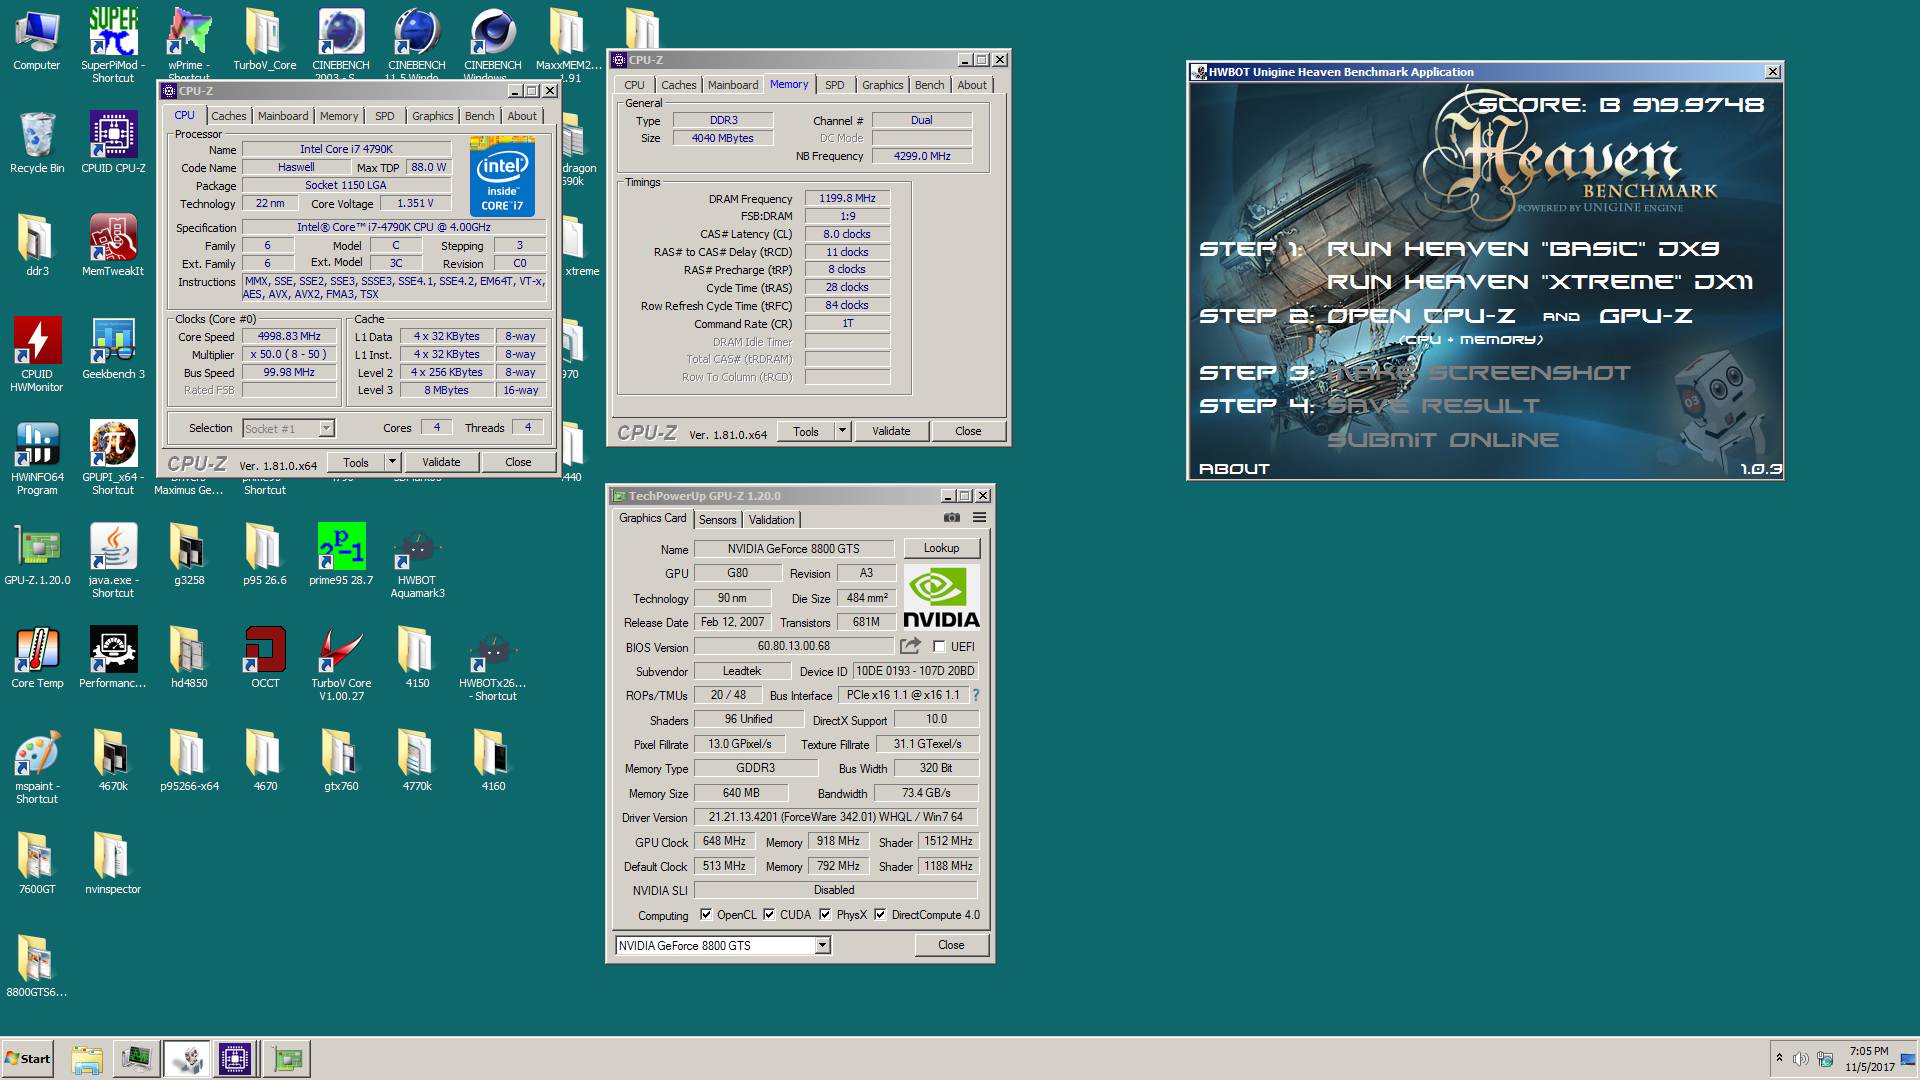This screenshot has width=1920, height=1080.
Task: Switch to Caches tab in left CPU-Z
Action: pyautogui.click(x=228, y=116)
